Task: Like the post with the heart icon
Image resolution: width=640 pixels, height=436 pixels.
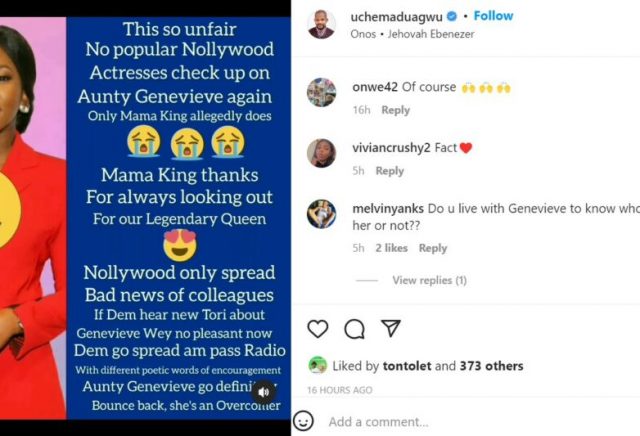Action: coord(318,329)
